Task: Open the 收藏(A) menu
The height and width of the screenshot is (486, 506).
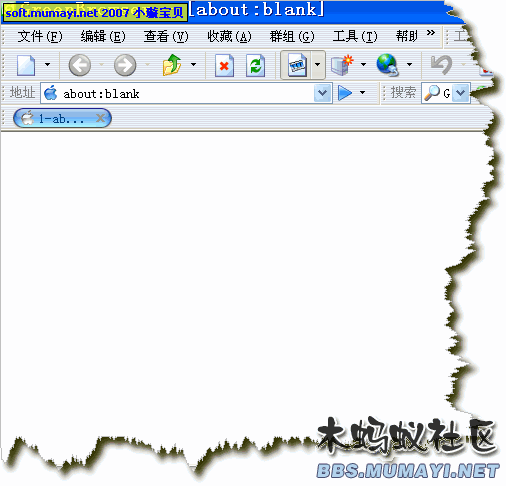Action: pos(229,36)
